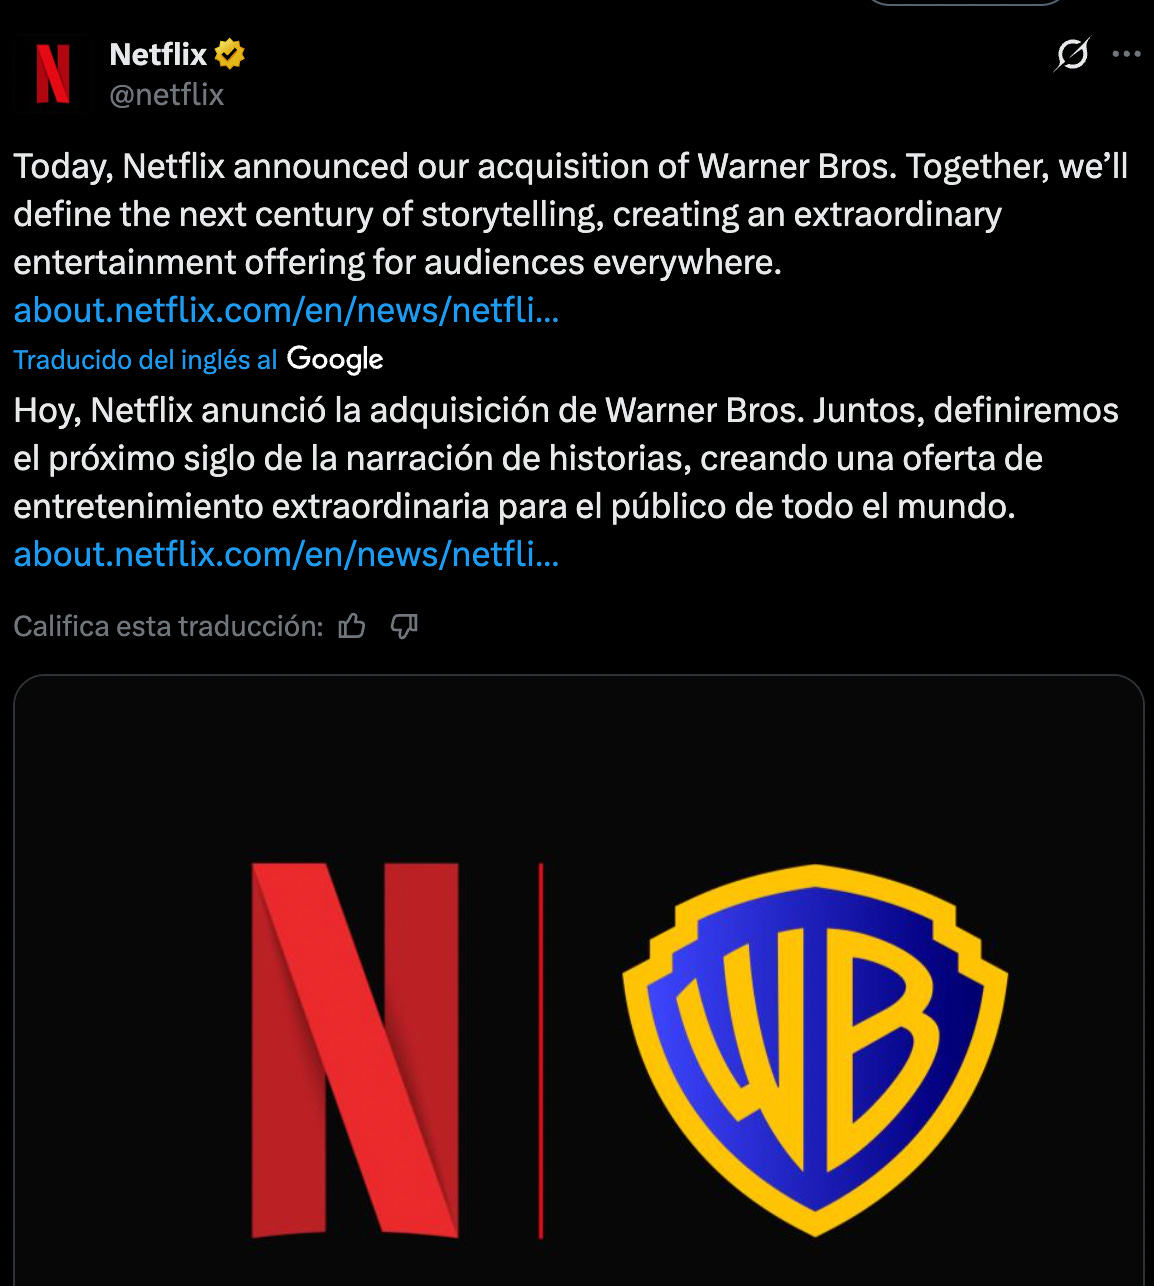1154x1286 pixels.
Task: Click the Warner Bros shield logo in image
Action: [x=815, y=1050]
